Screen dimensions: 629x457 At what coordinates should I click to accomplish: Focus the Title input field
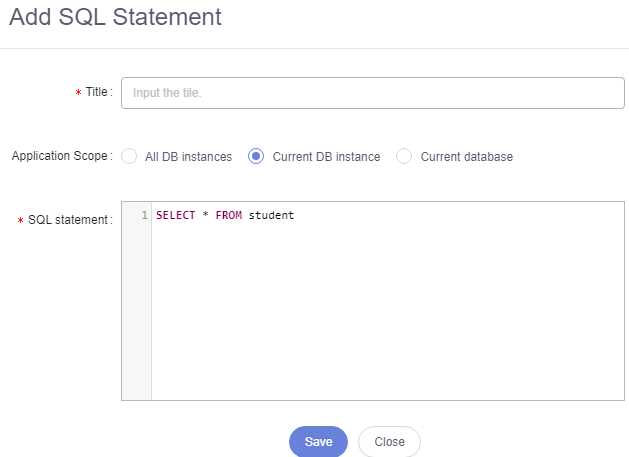point(373,93)
